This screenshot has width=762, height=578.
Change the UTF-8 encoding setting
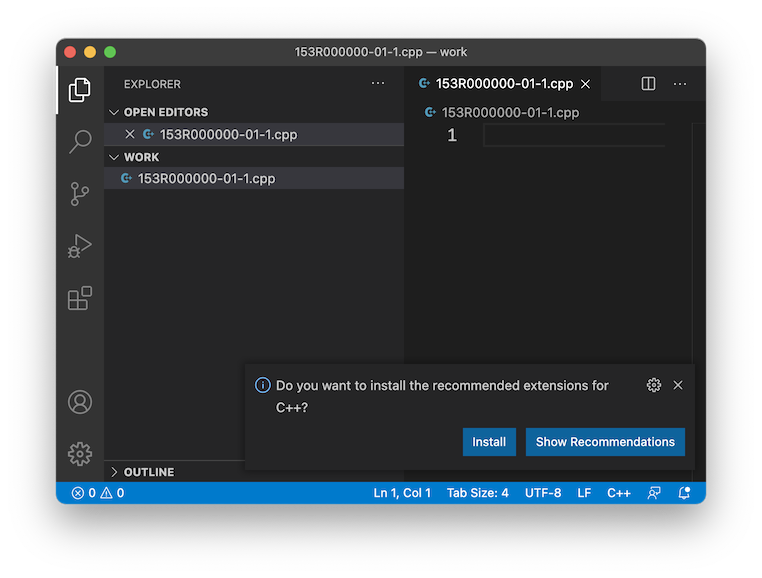pos(543,493)
